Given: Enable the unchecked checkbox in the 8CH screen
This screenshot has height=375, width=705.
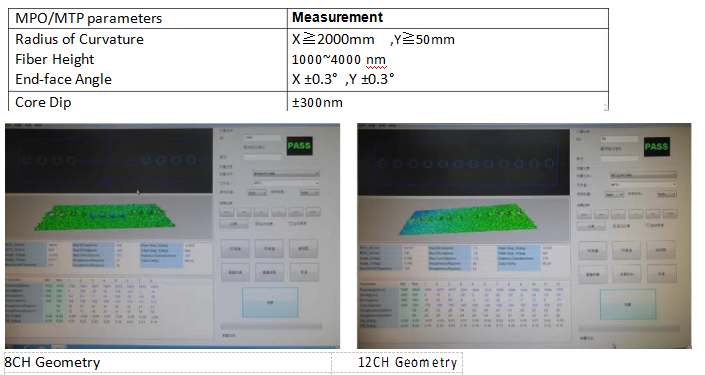Looking at the screenshot, I should tap(291, 223).
